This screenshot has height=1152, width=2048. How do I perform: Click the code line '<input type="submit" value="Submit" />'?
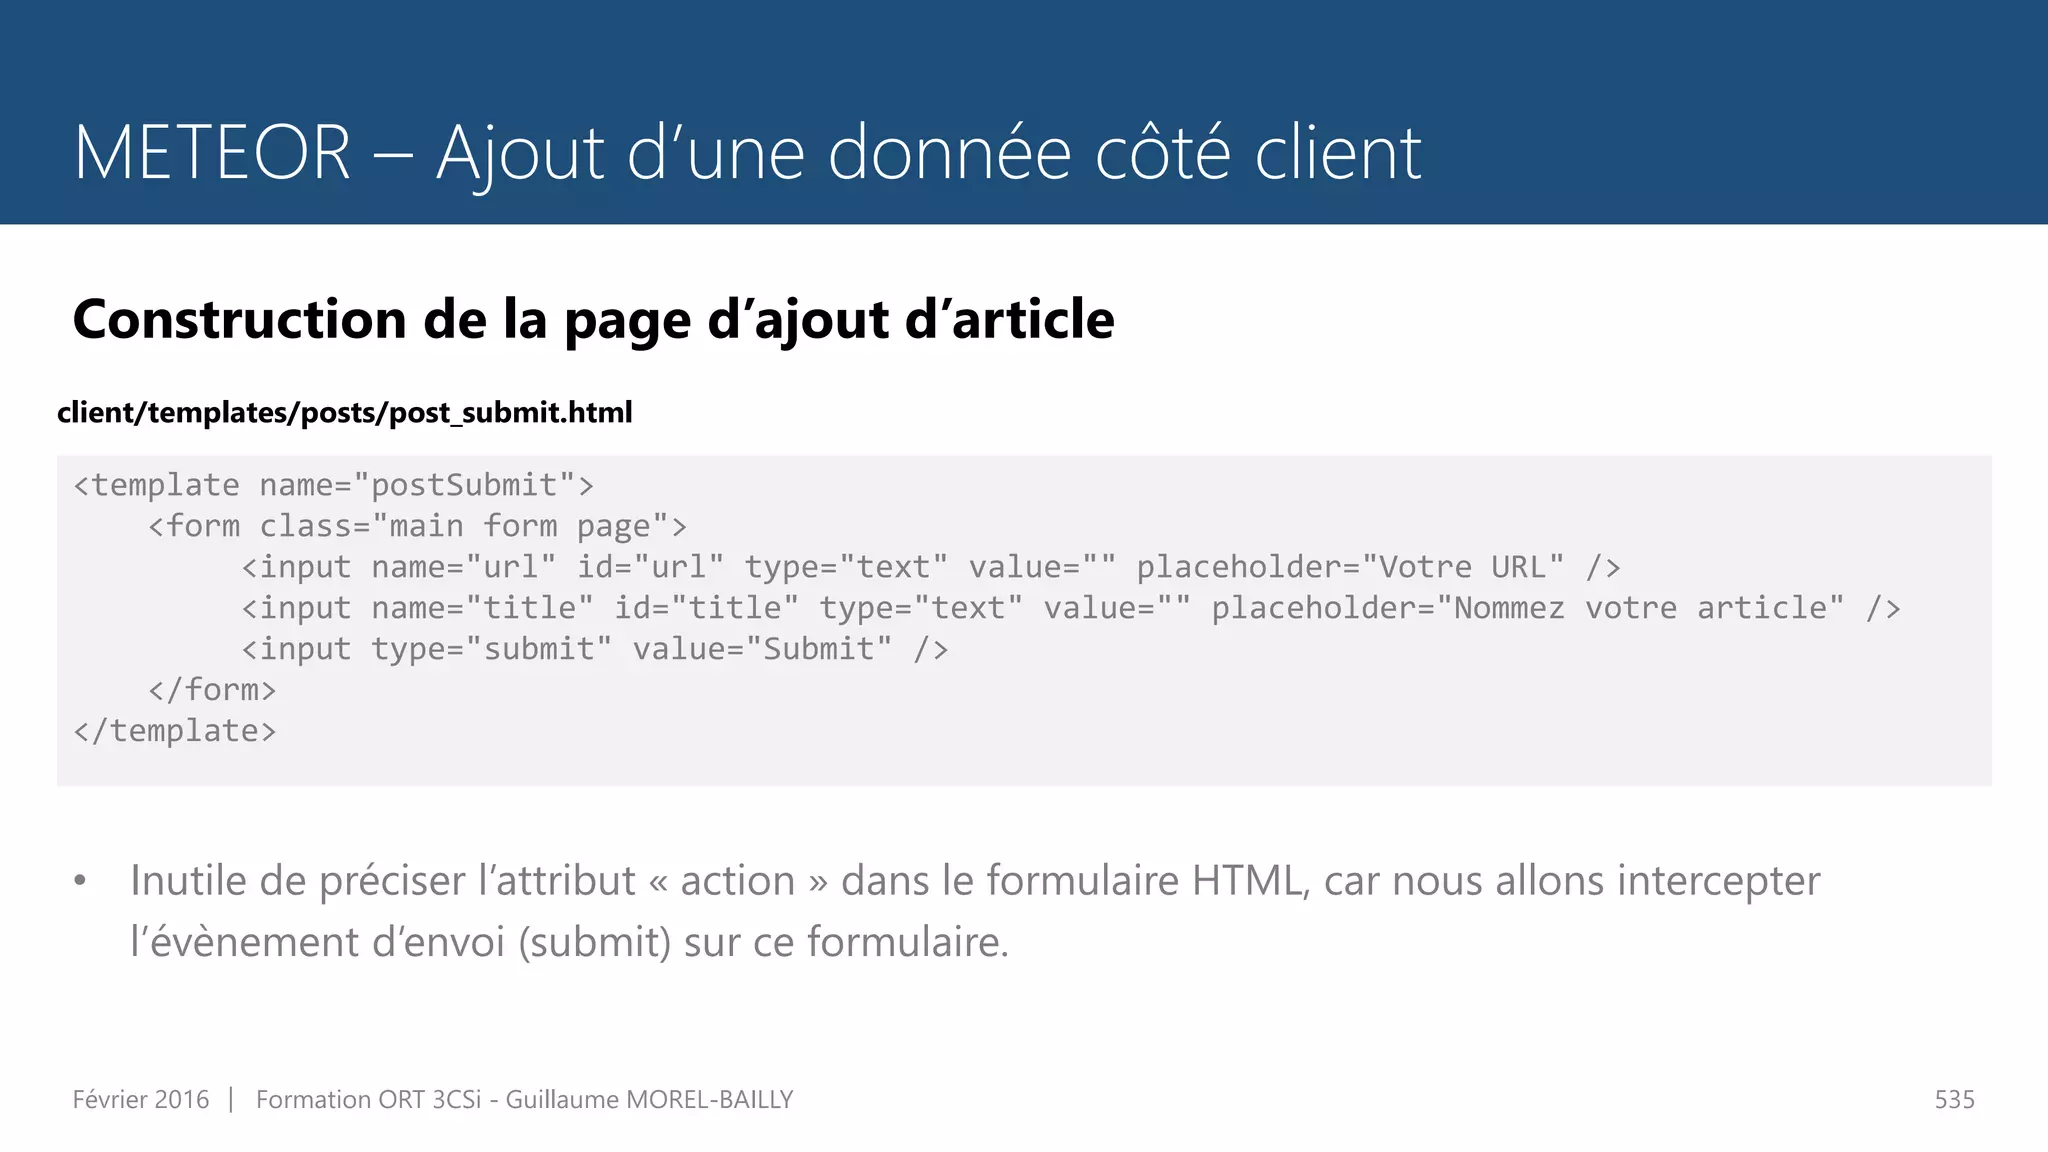pyautogui.click(x=595, y=649)
